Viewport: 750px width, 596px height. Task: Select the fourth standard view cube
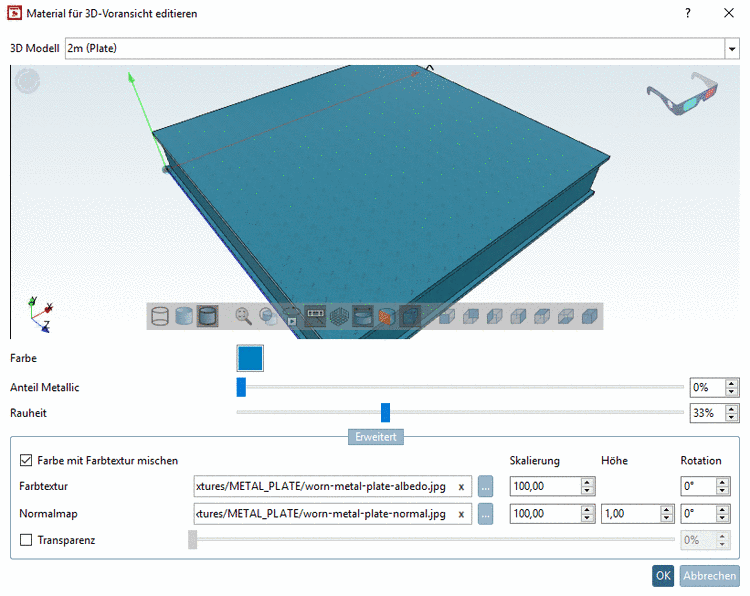pyautogui.click(x=518, y=316)
